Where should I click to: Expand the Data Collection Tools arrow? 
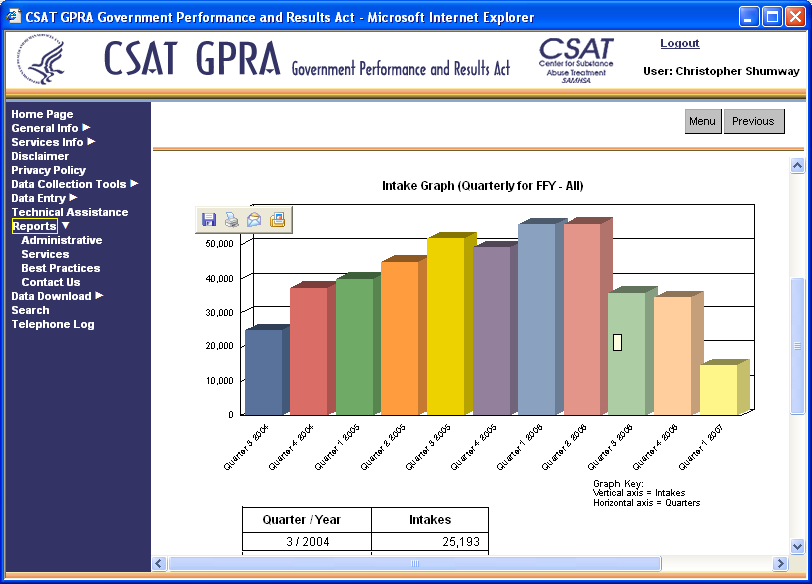pos(134,184)
